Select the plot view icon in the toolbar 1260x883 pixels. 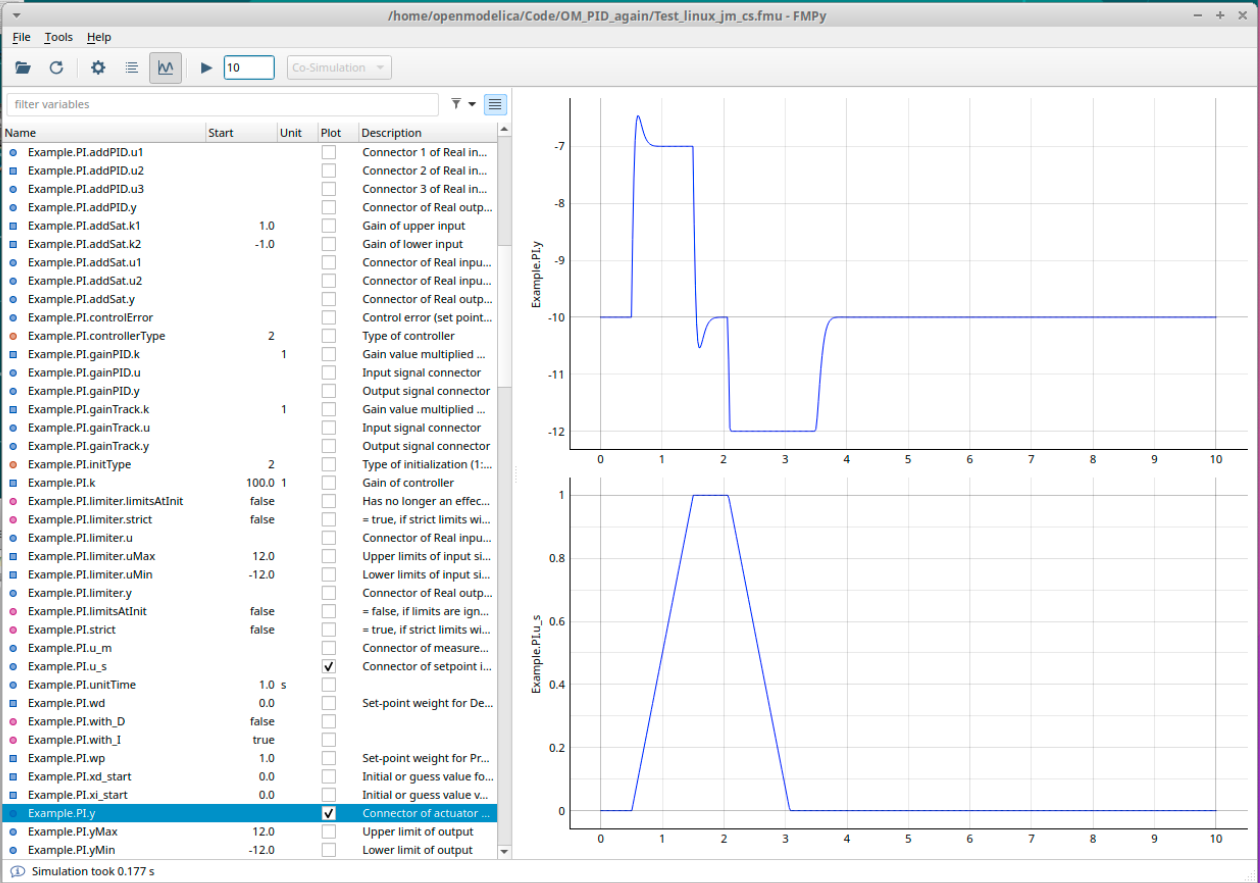[x=165, y=67]
